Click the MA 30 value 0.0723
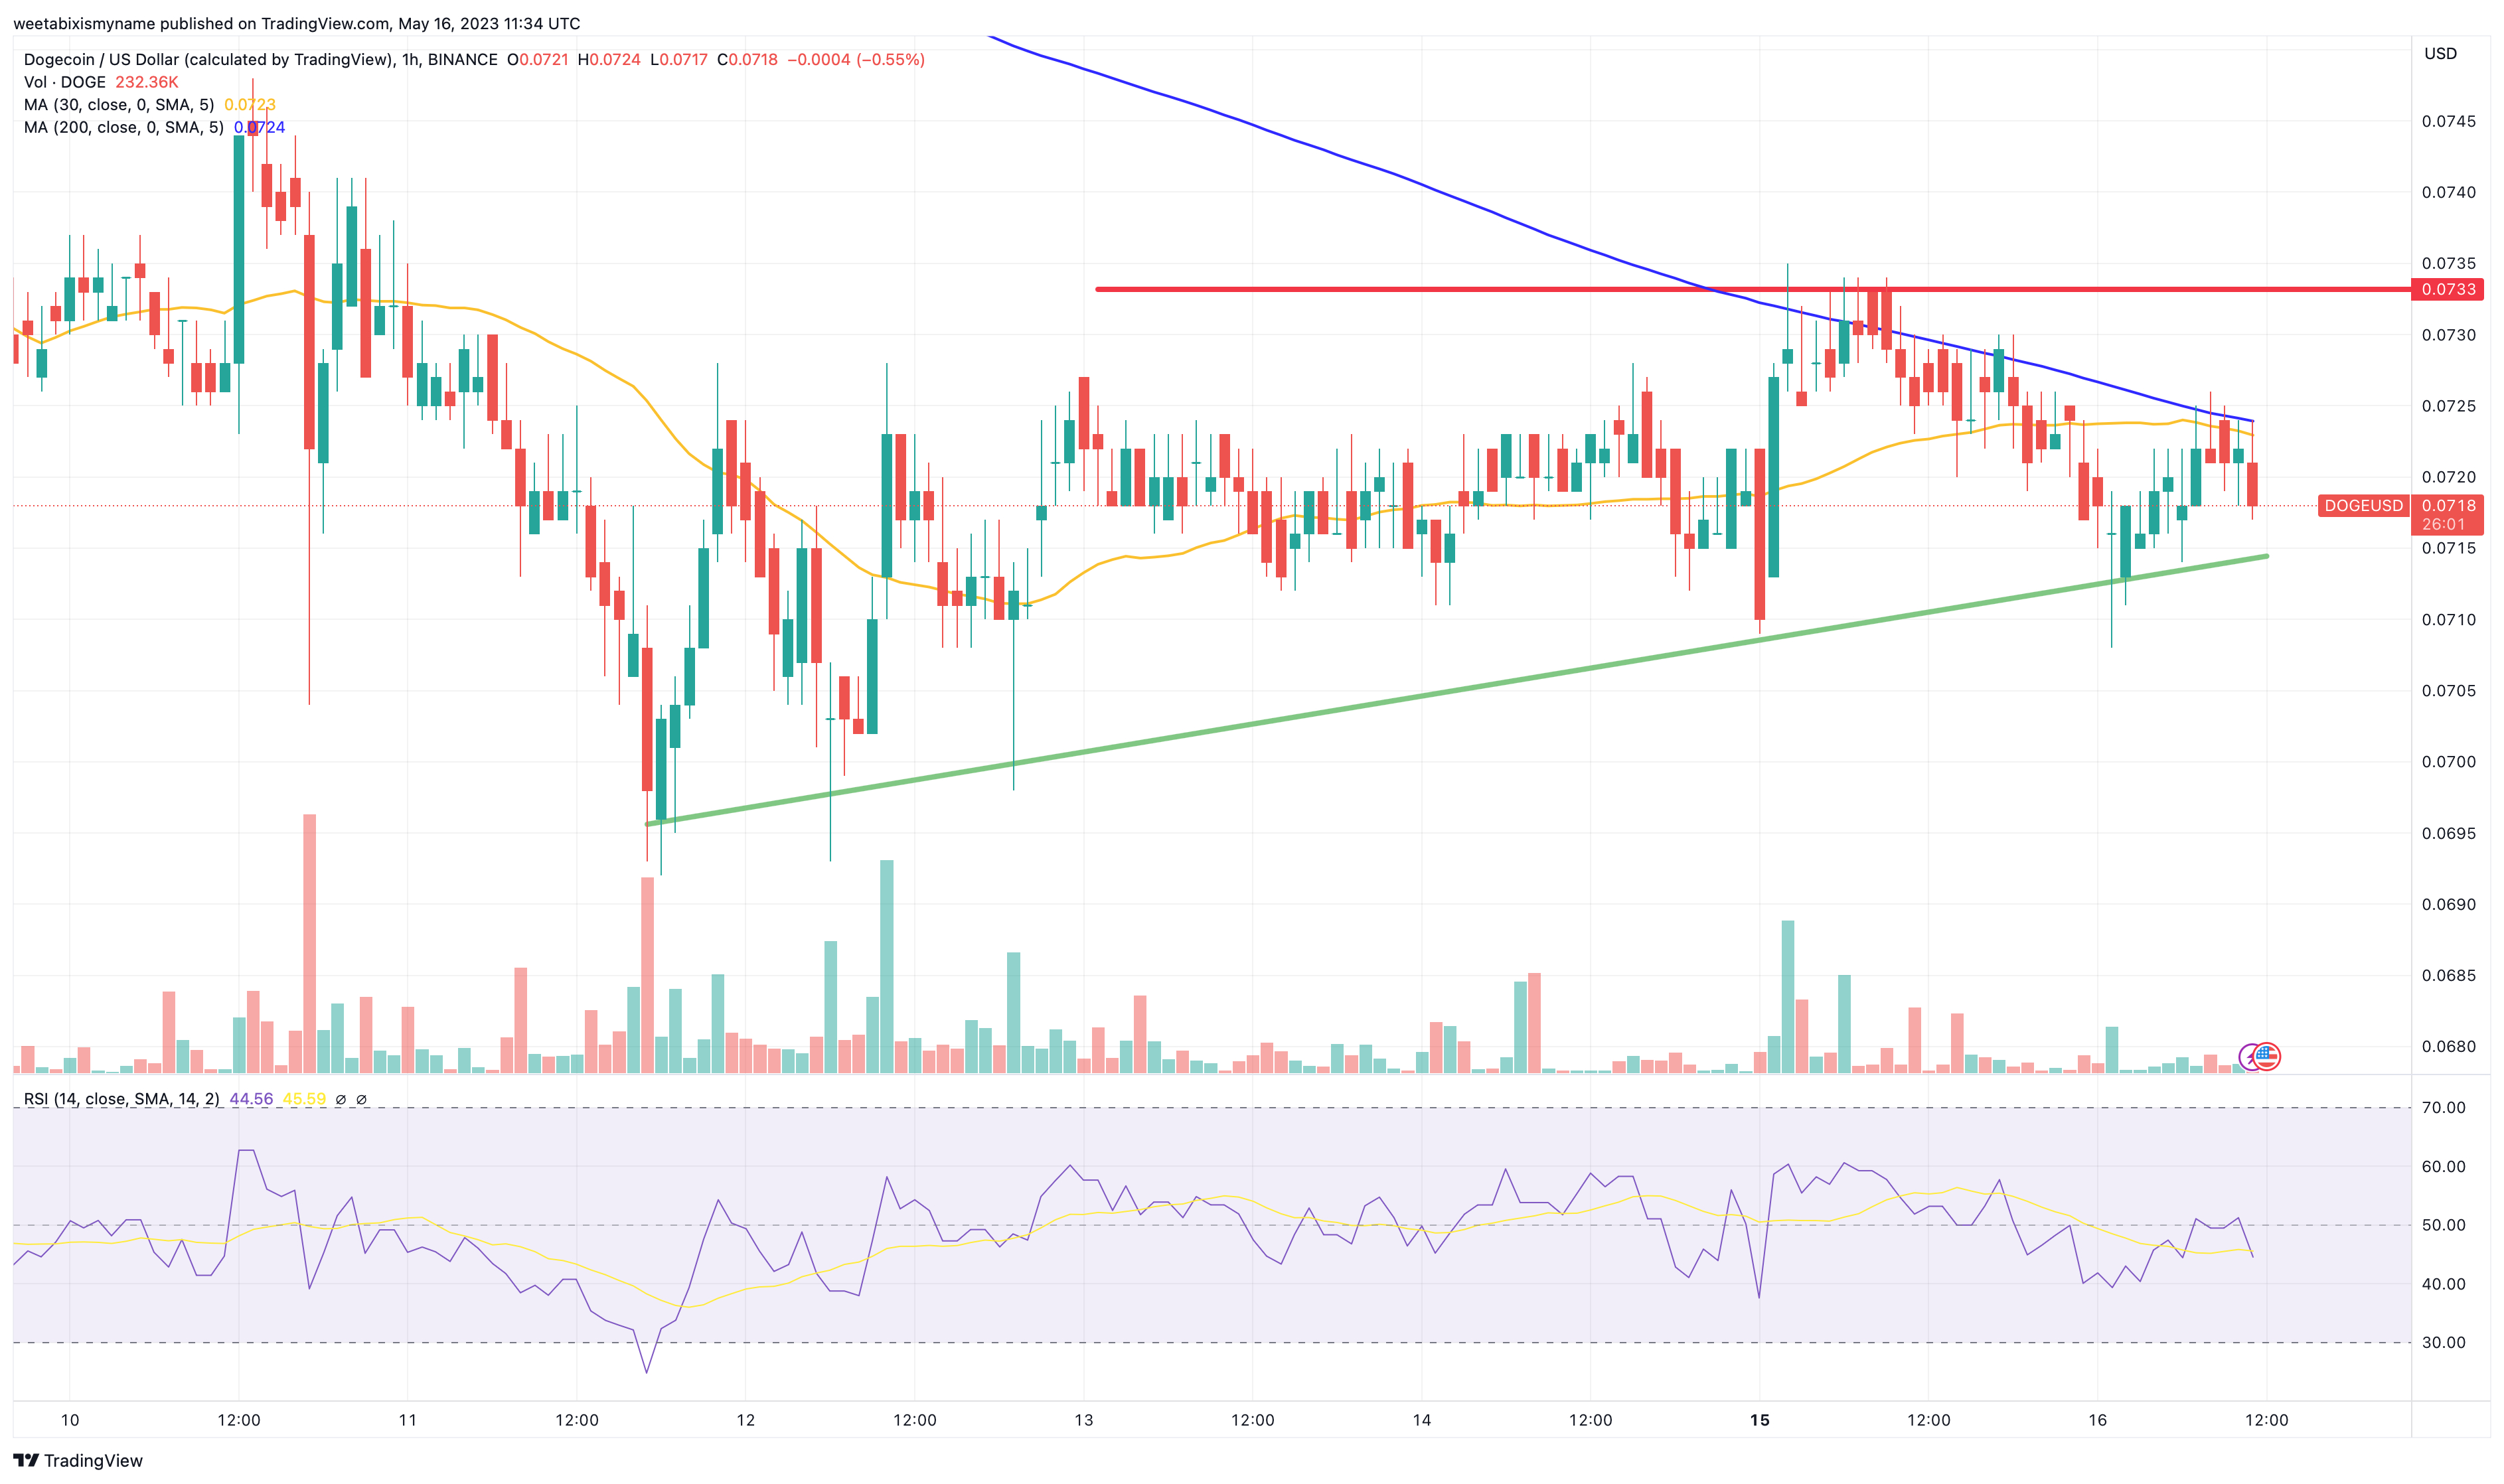 [250, 105]
